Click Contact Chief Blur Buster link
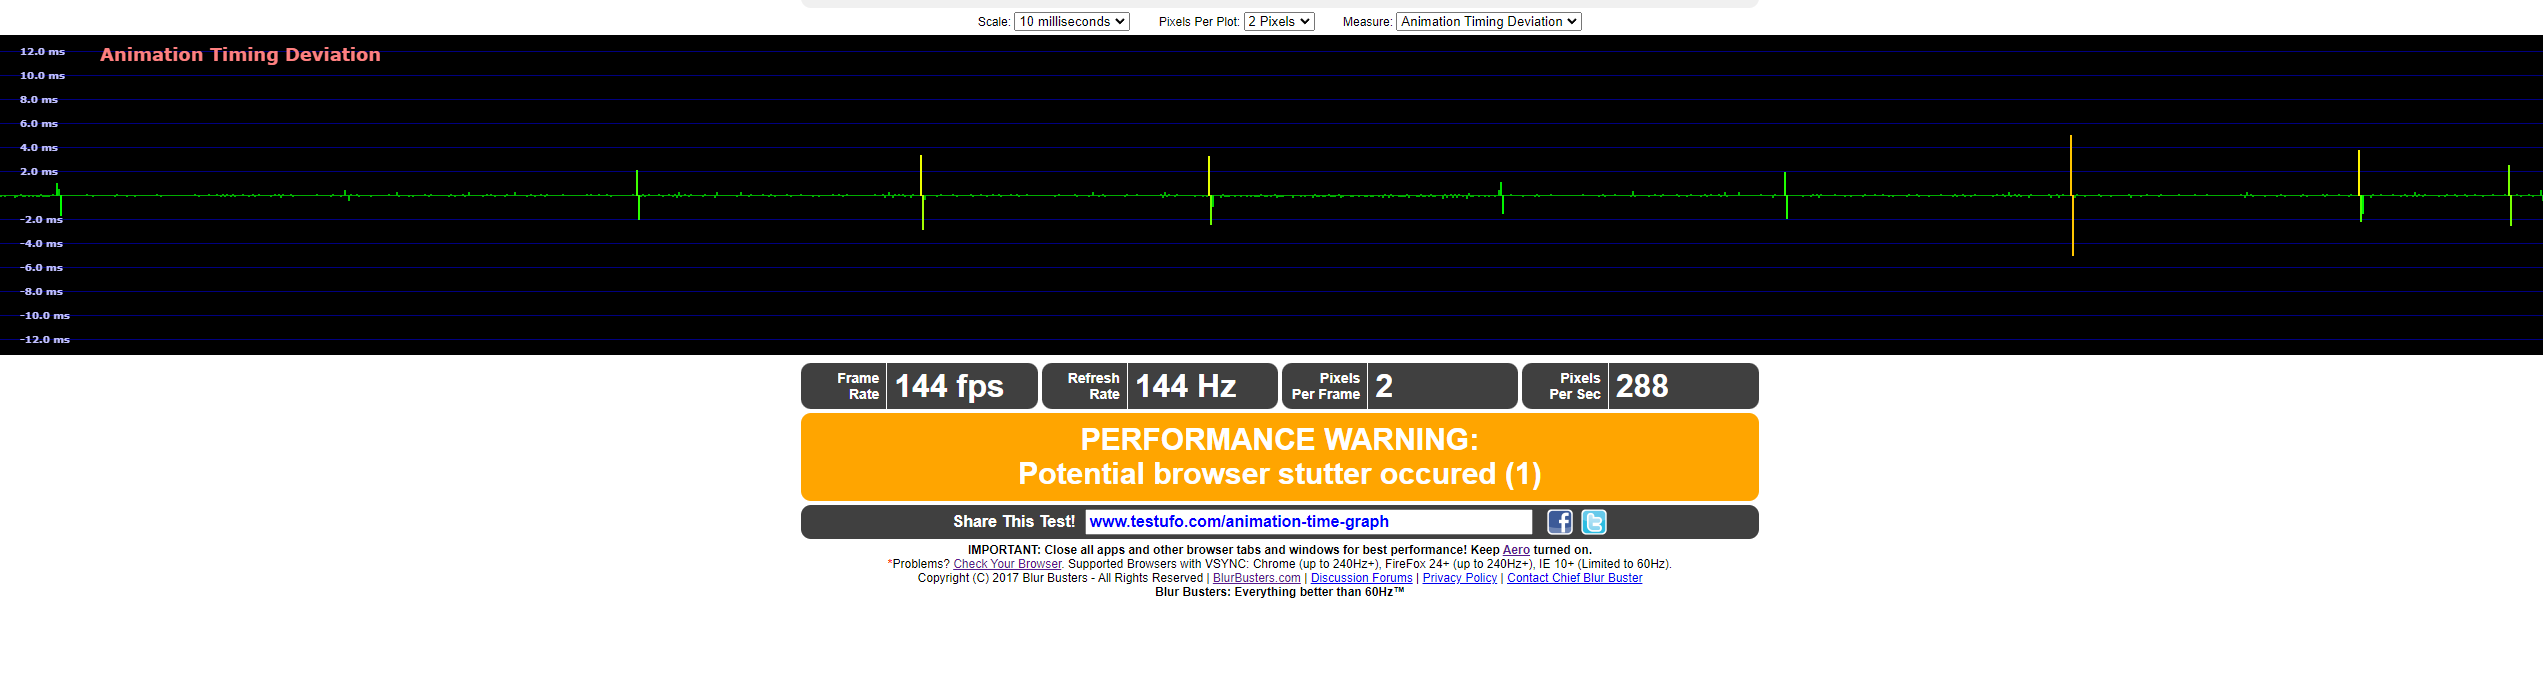The width and height of the screenshot is (2543, 680). point(1574,578)
